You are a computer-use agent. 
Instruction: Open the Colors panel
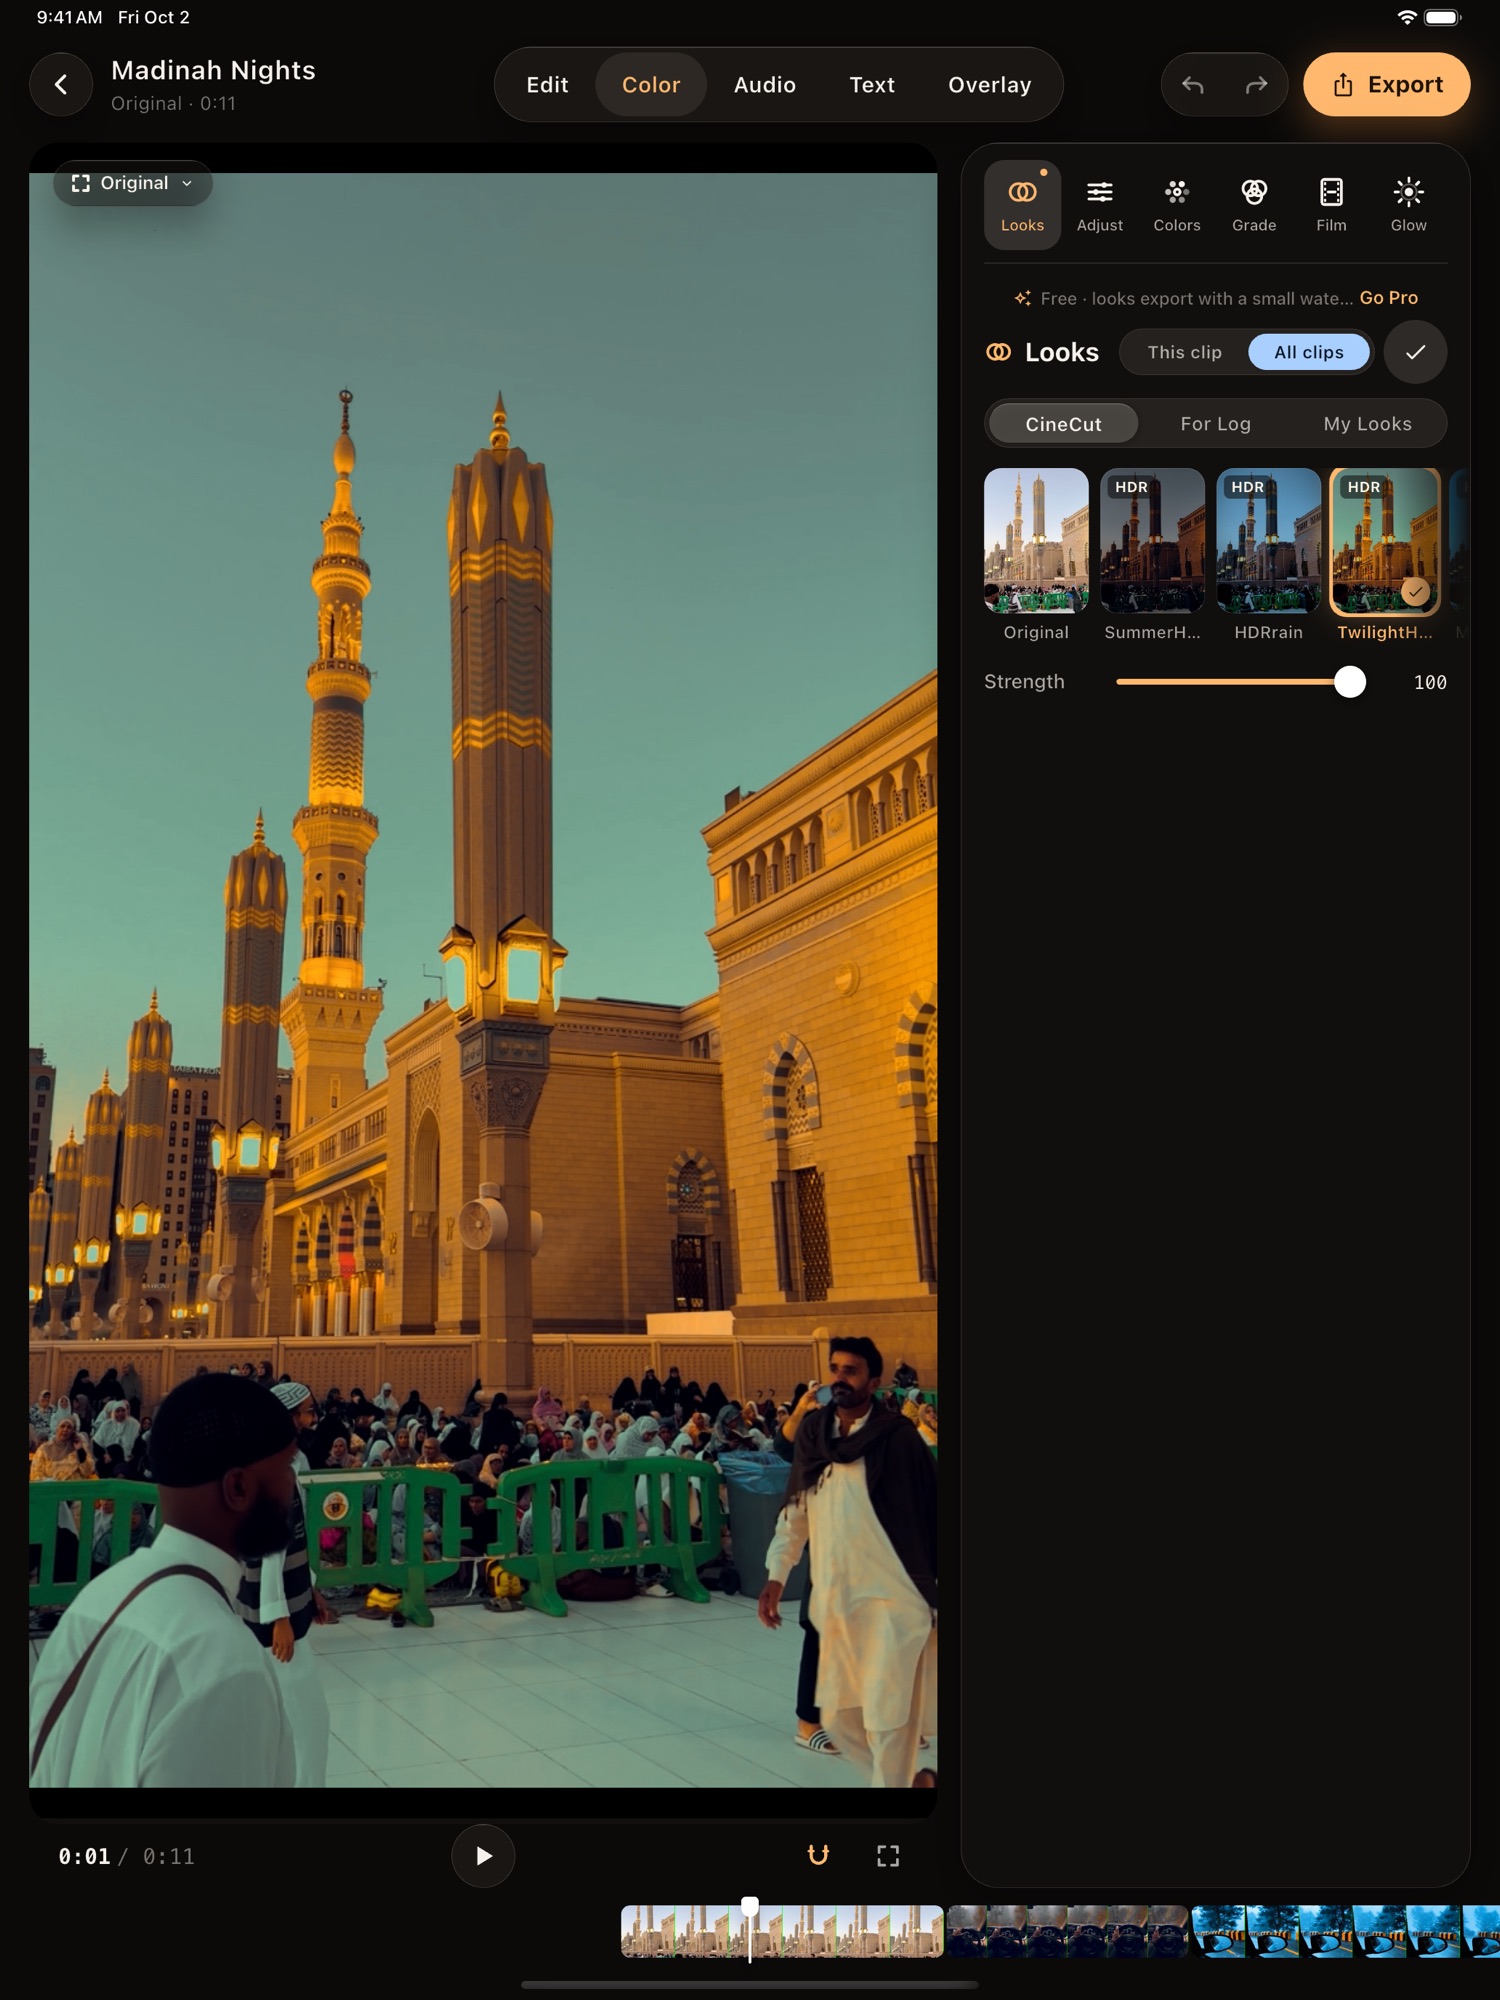pos(1176,205)
